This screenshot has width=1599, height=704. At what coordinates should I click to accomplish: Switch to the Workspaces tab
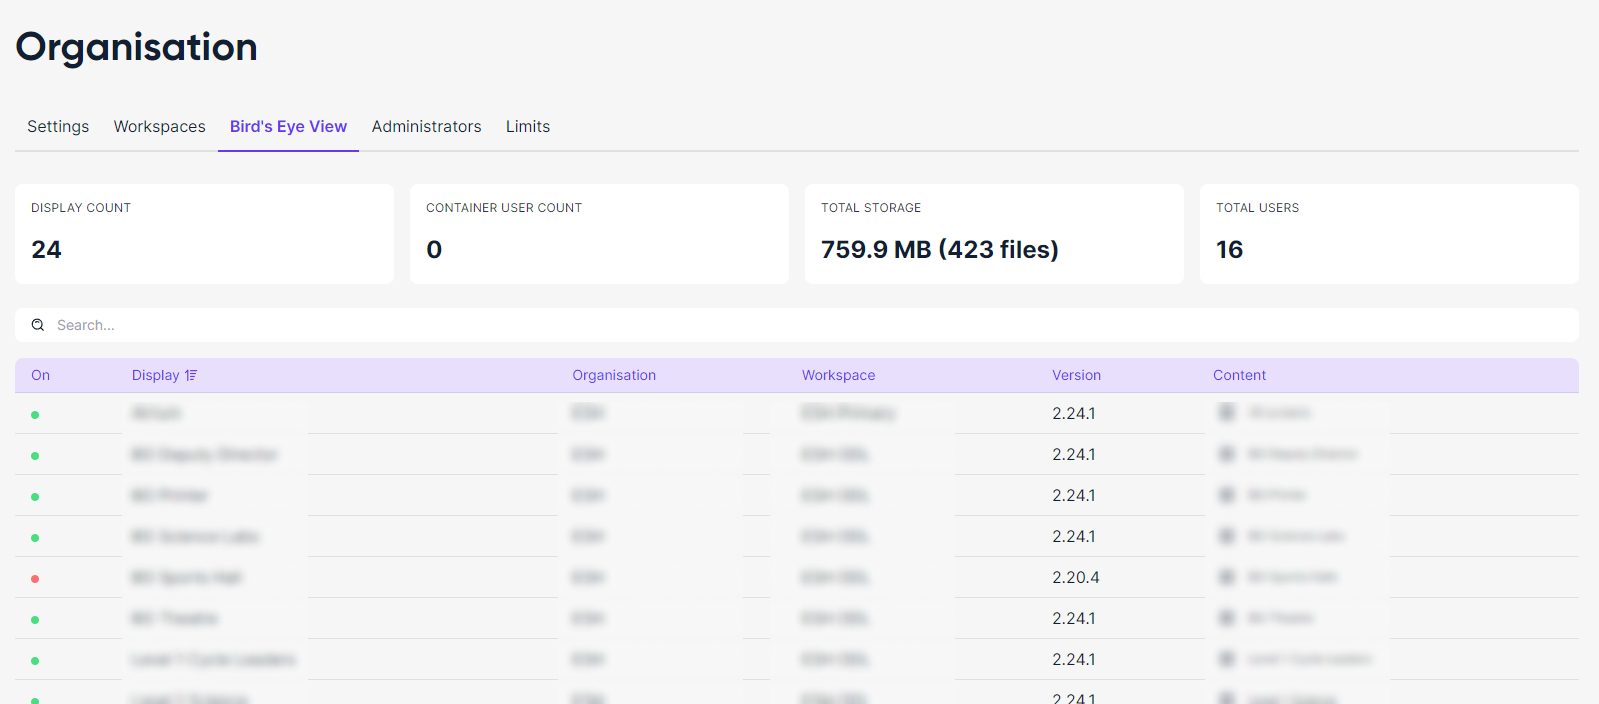tap(159, 127)
